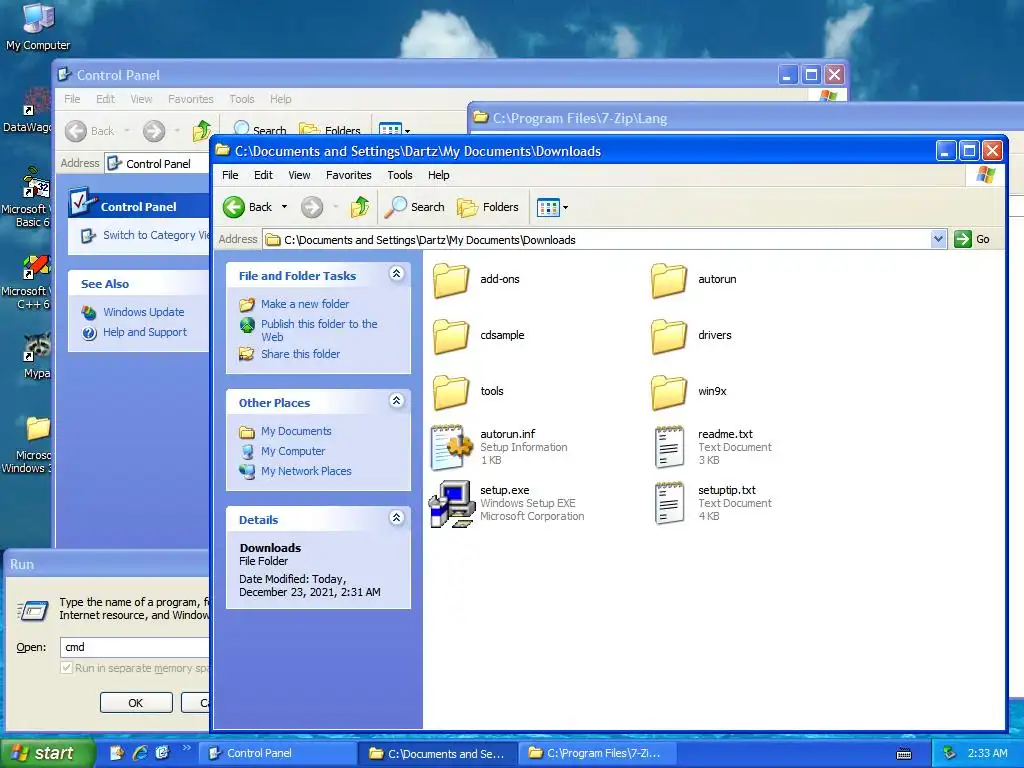Go to My Documents in Other Places
The width and height of the screenshot is (1024, 768).
point(296,431)
